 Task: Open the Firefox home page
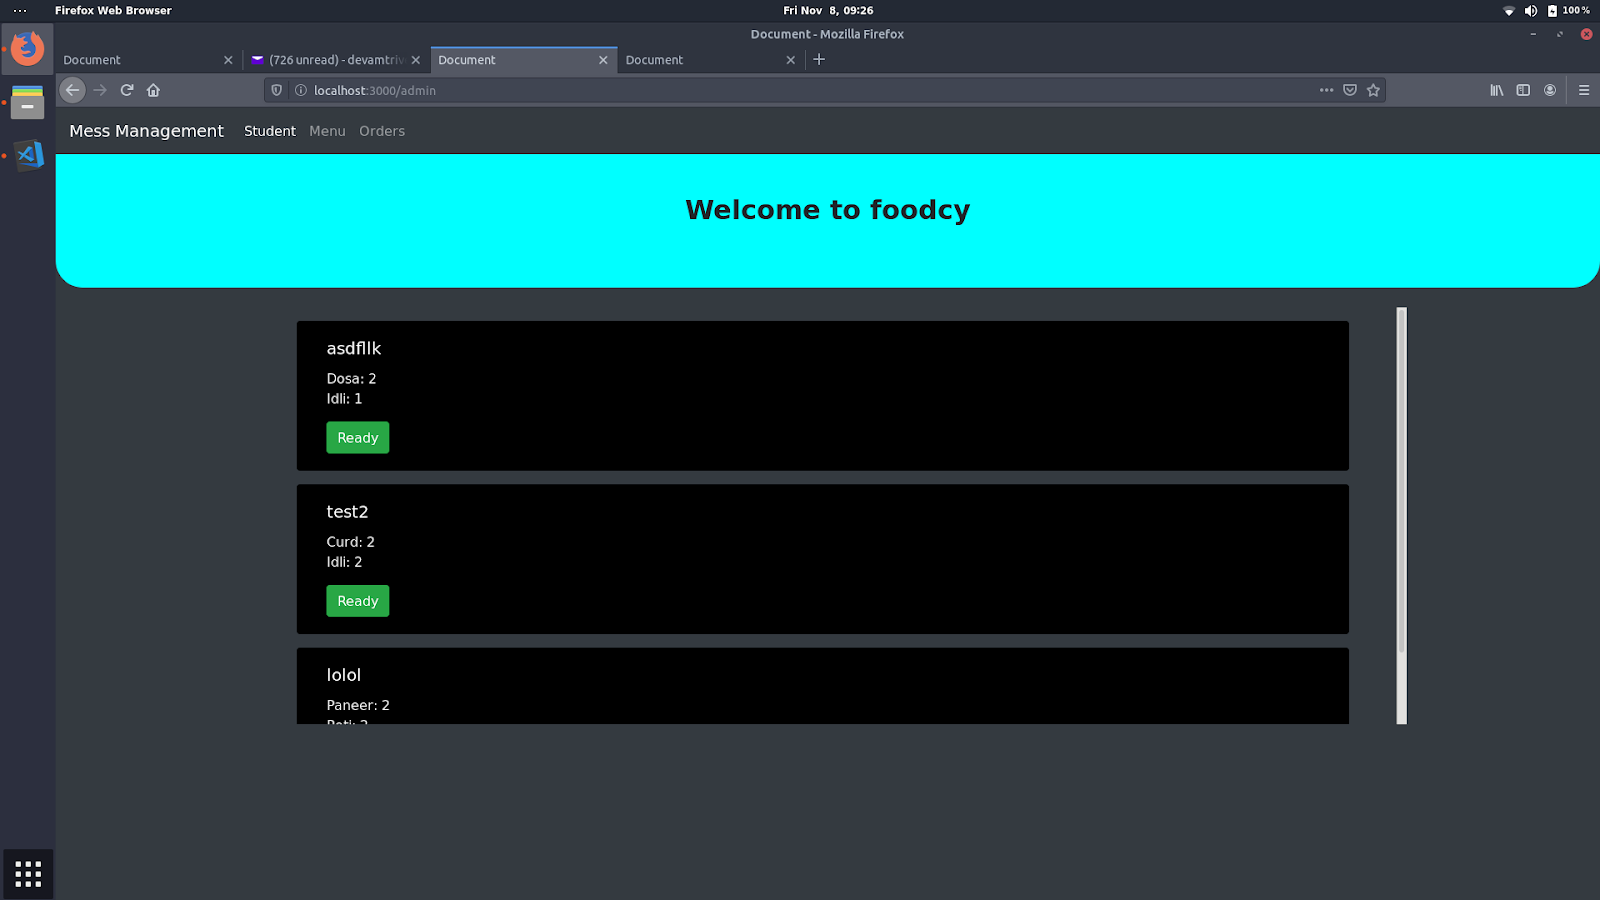(153, 90)
